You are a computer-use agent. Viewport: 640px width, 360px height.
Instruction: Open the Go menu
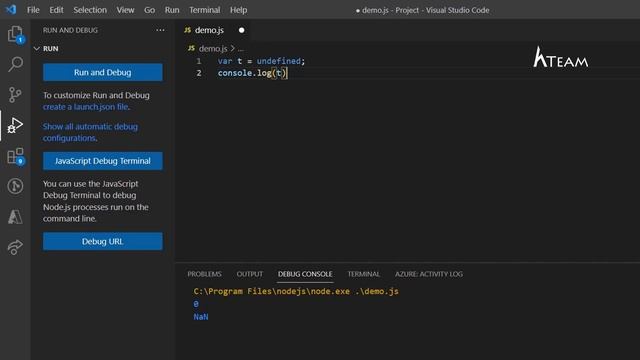(x=149, y=10)
